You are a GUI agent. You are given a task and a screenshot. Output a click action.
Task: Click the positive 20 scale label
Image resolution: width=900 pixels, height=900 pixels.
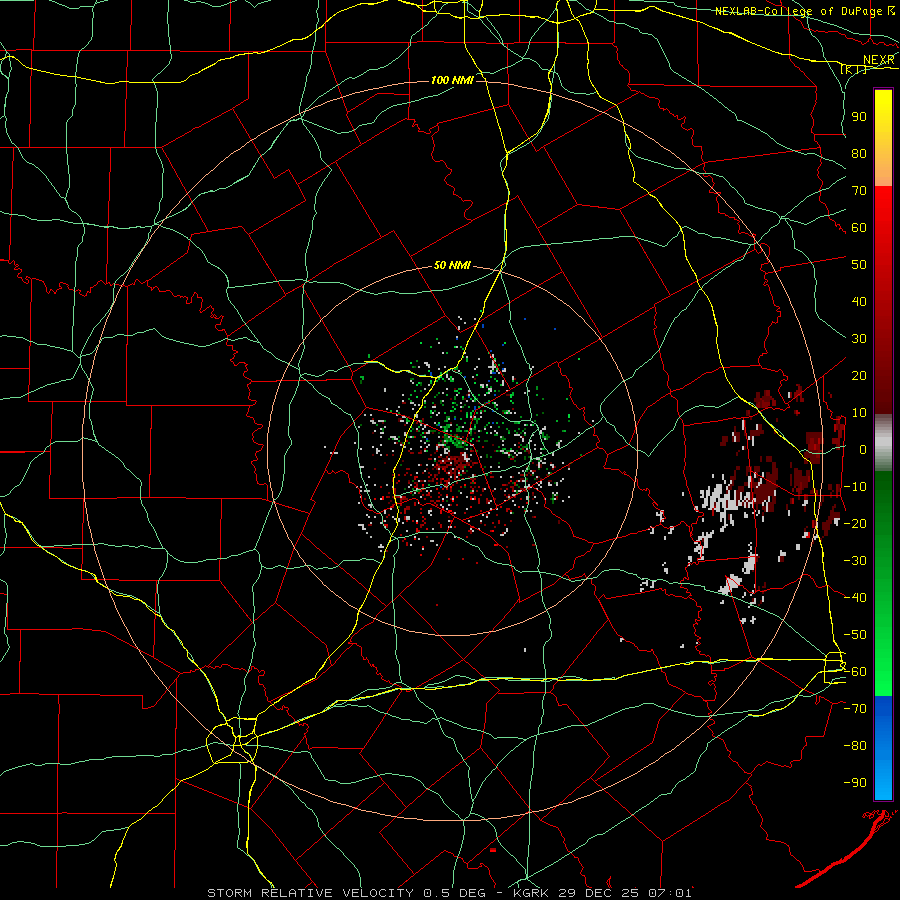859,375
